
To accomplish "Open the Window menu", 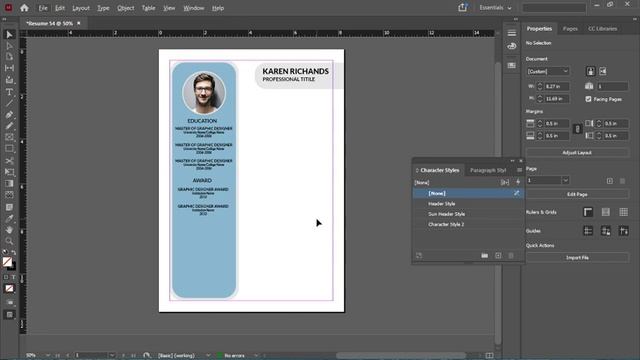I will [193, 8].
